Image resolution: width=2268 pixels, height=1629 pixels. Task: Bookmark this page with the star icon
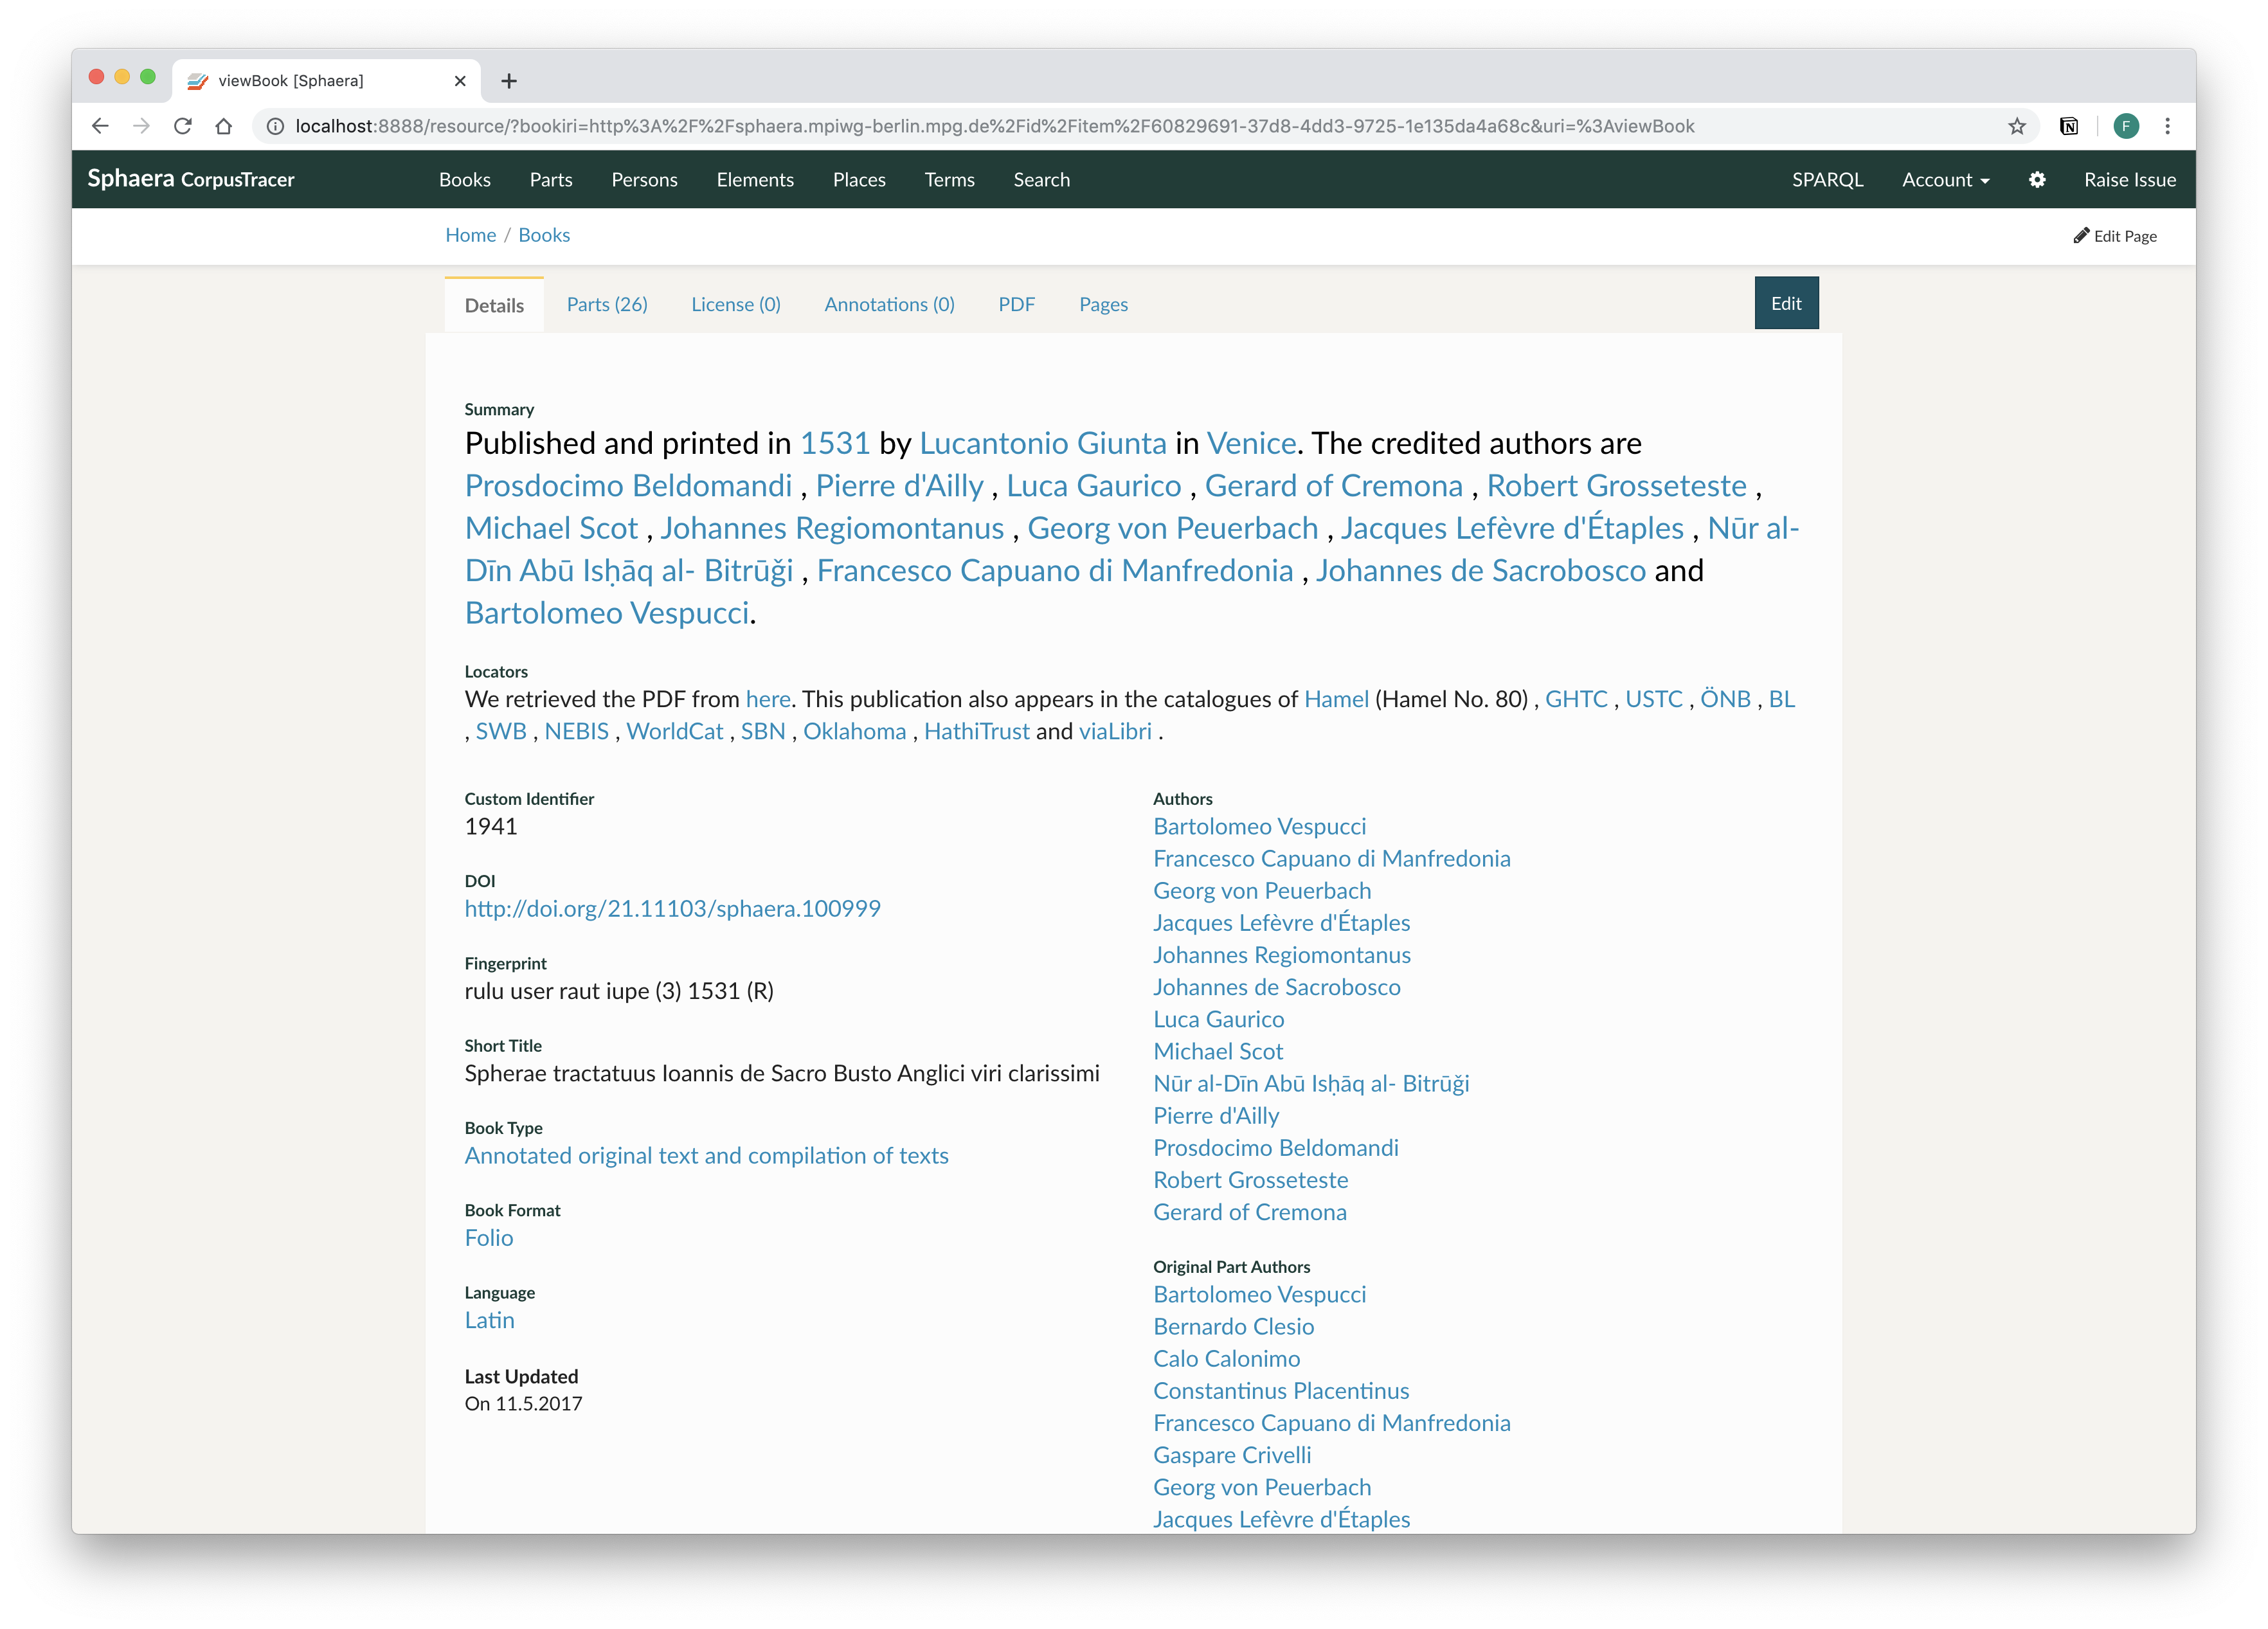[x=2016, y=126]
